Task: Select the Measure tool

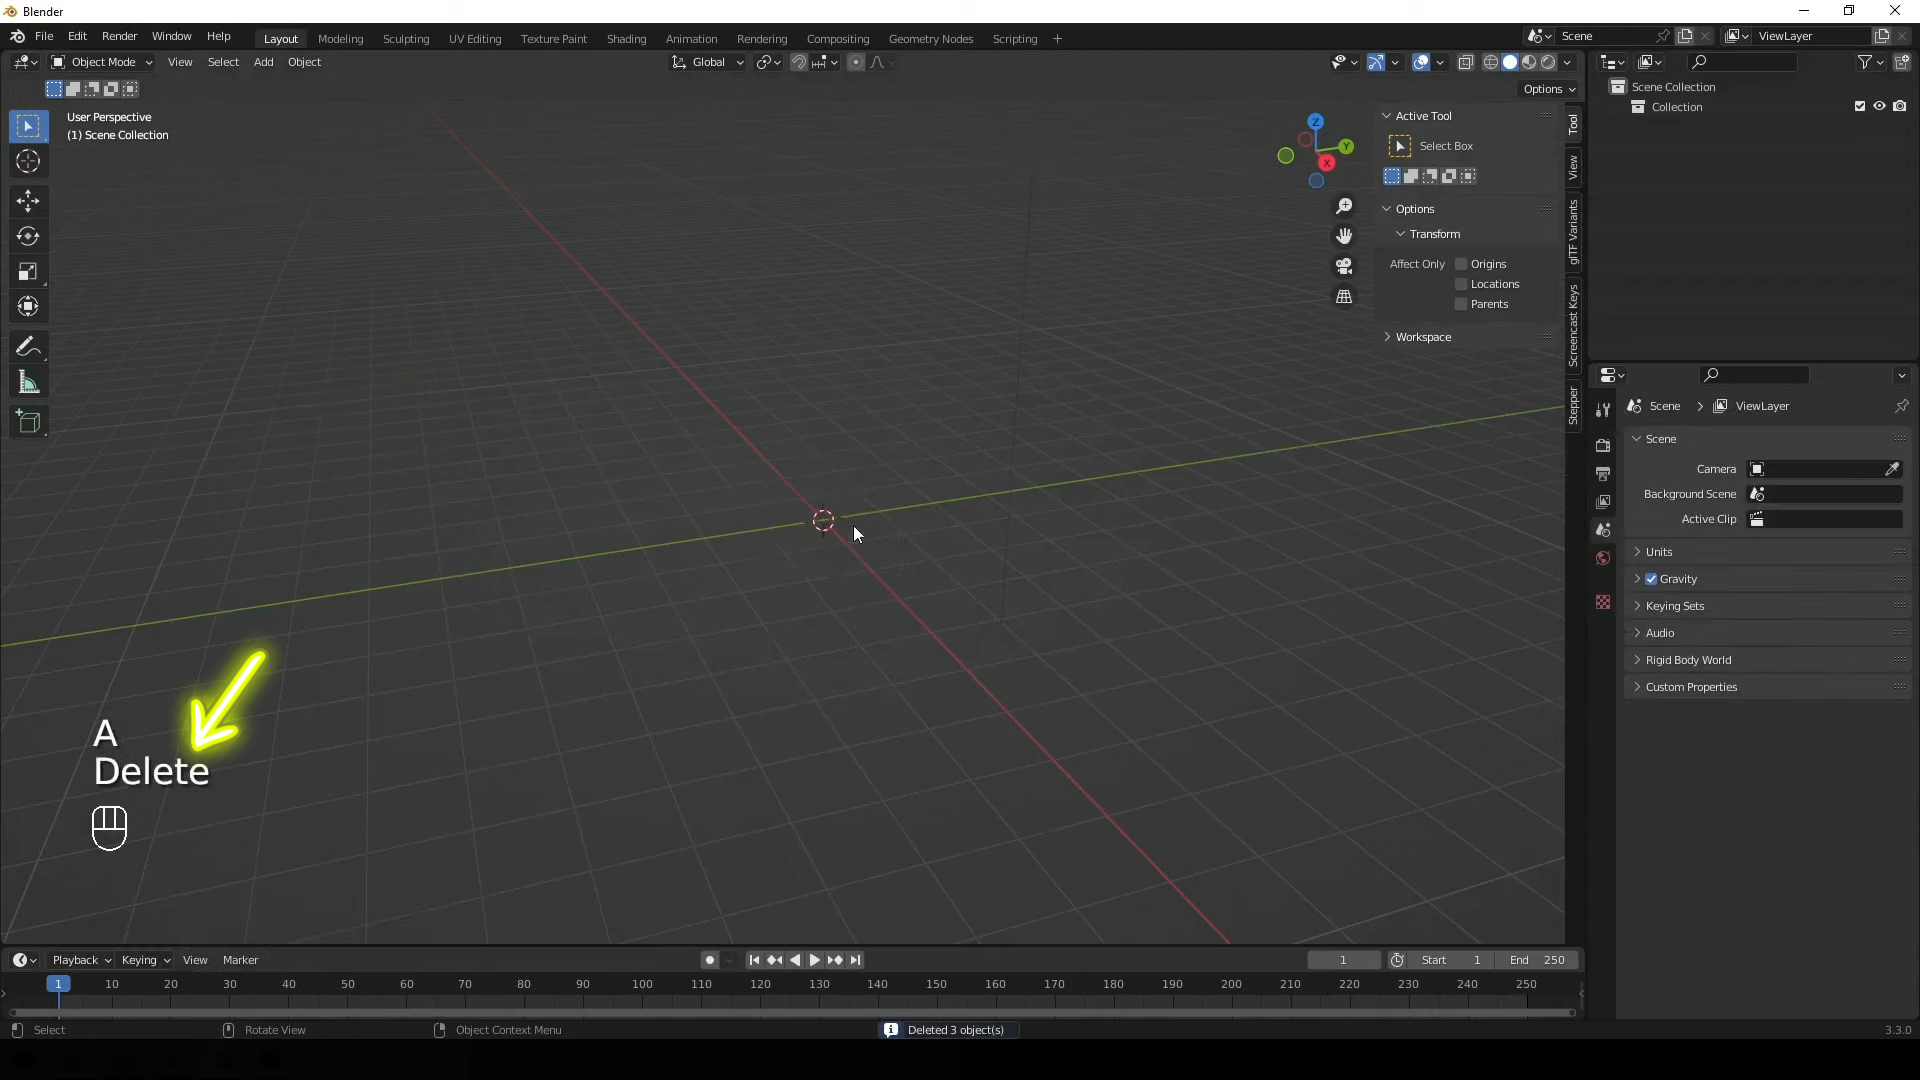Action: (x=28, y=382)
